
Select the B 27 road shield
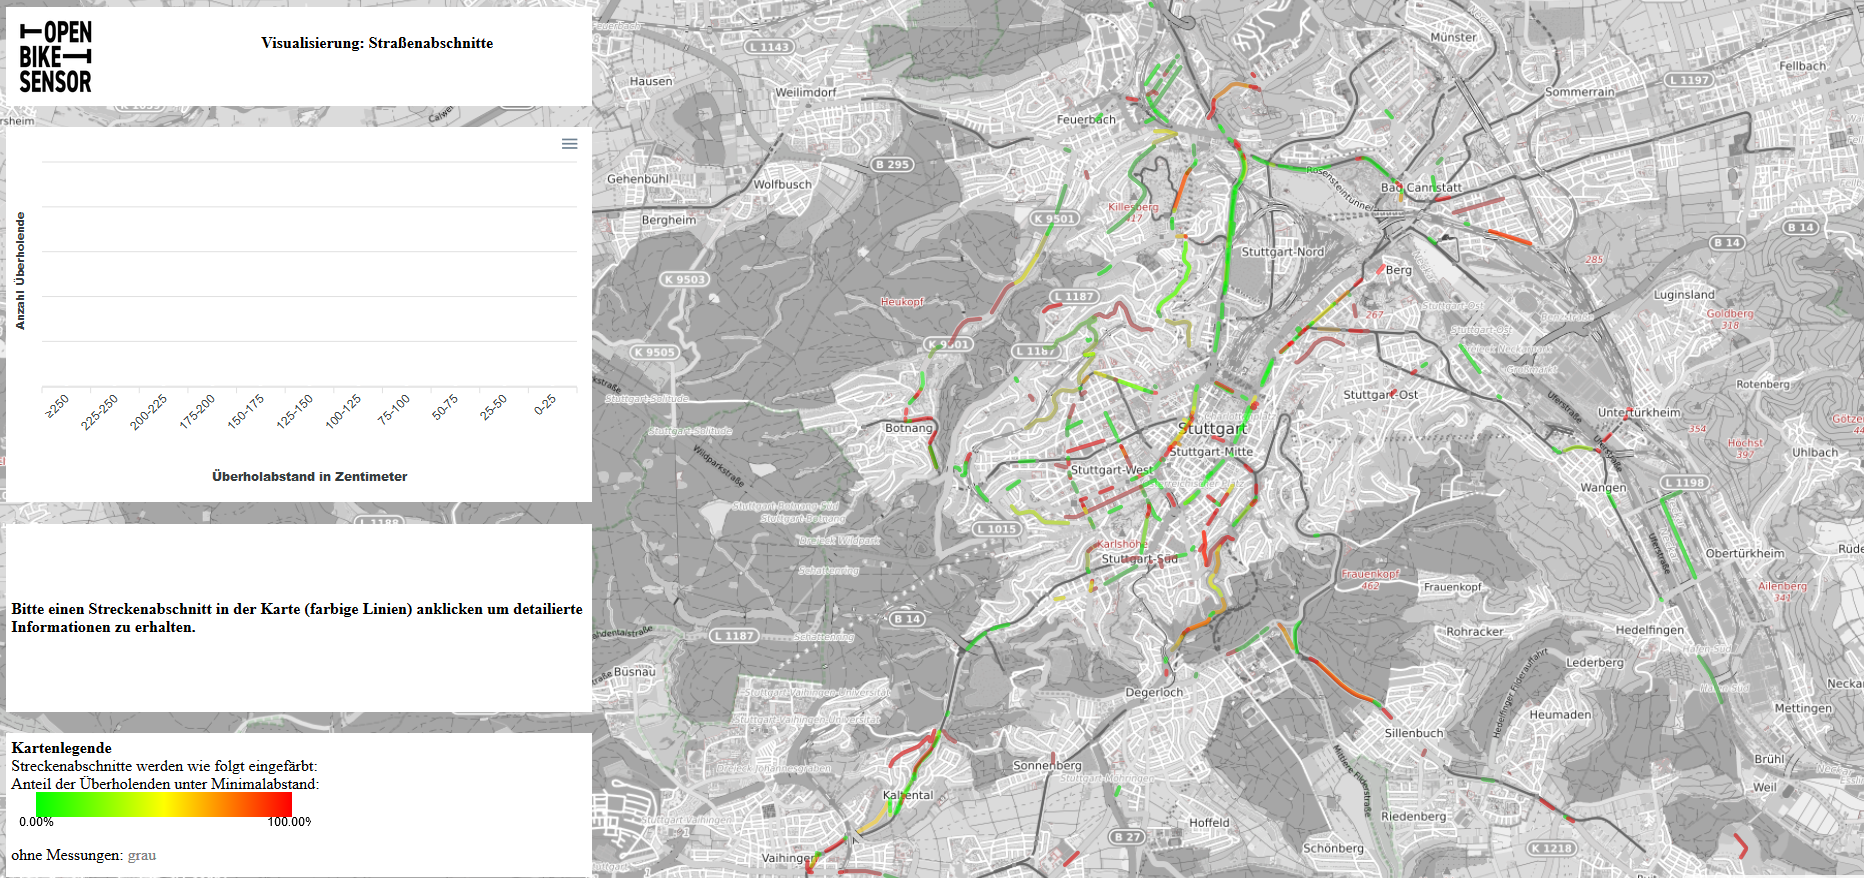1127,837
